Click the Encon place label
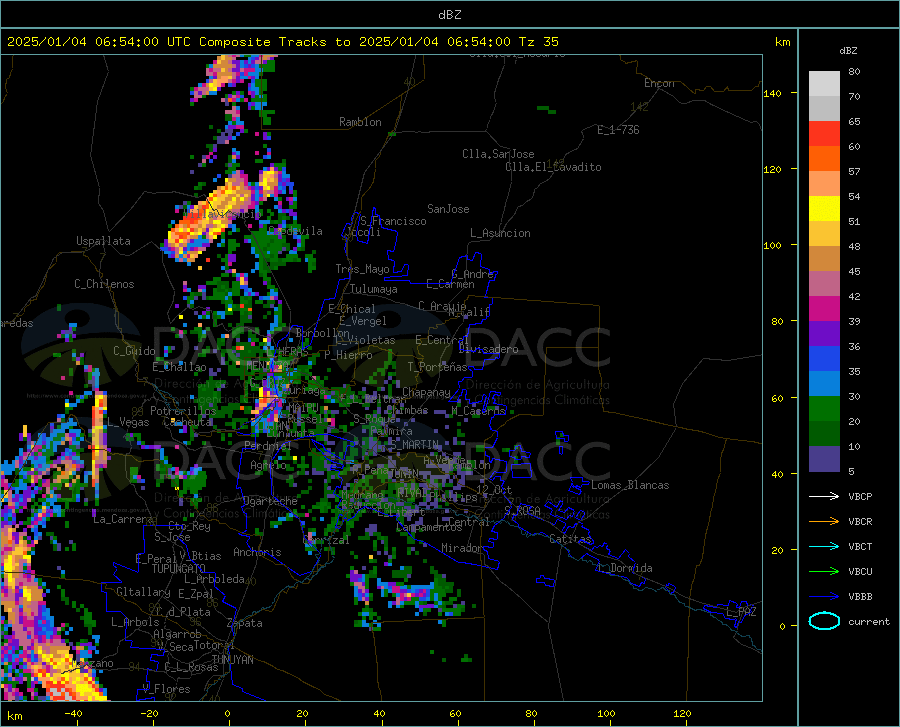Screen dimensions: 900x727 pos(659,83)
